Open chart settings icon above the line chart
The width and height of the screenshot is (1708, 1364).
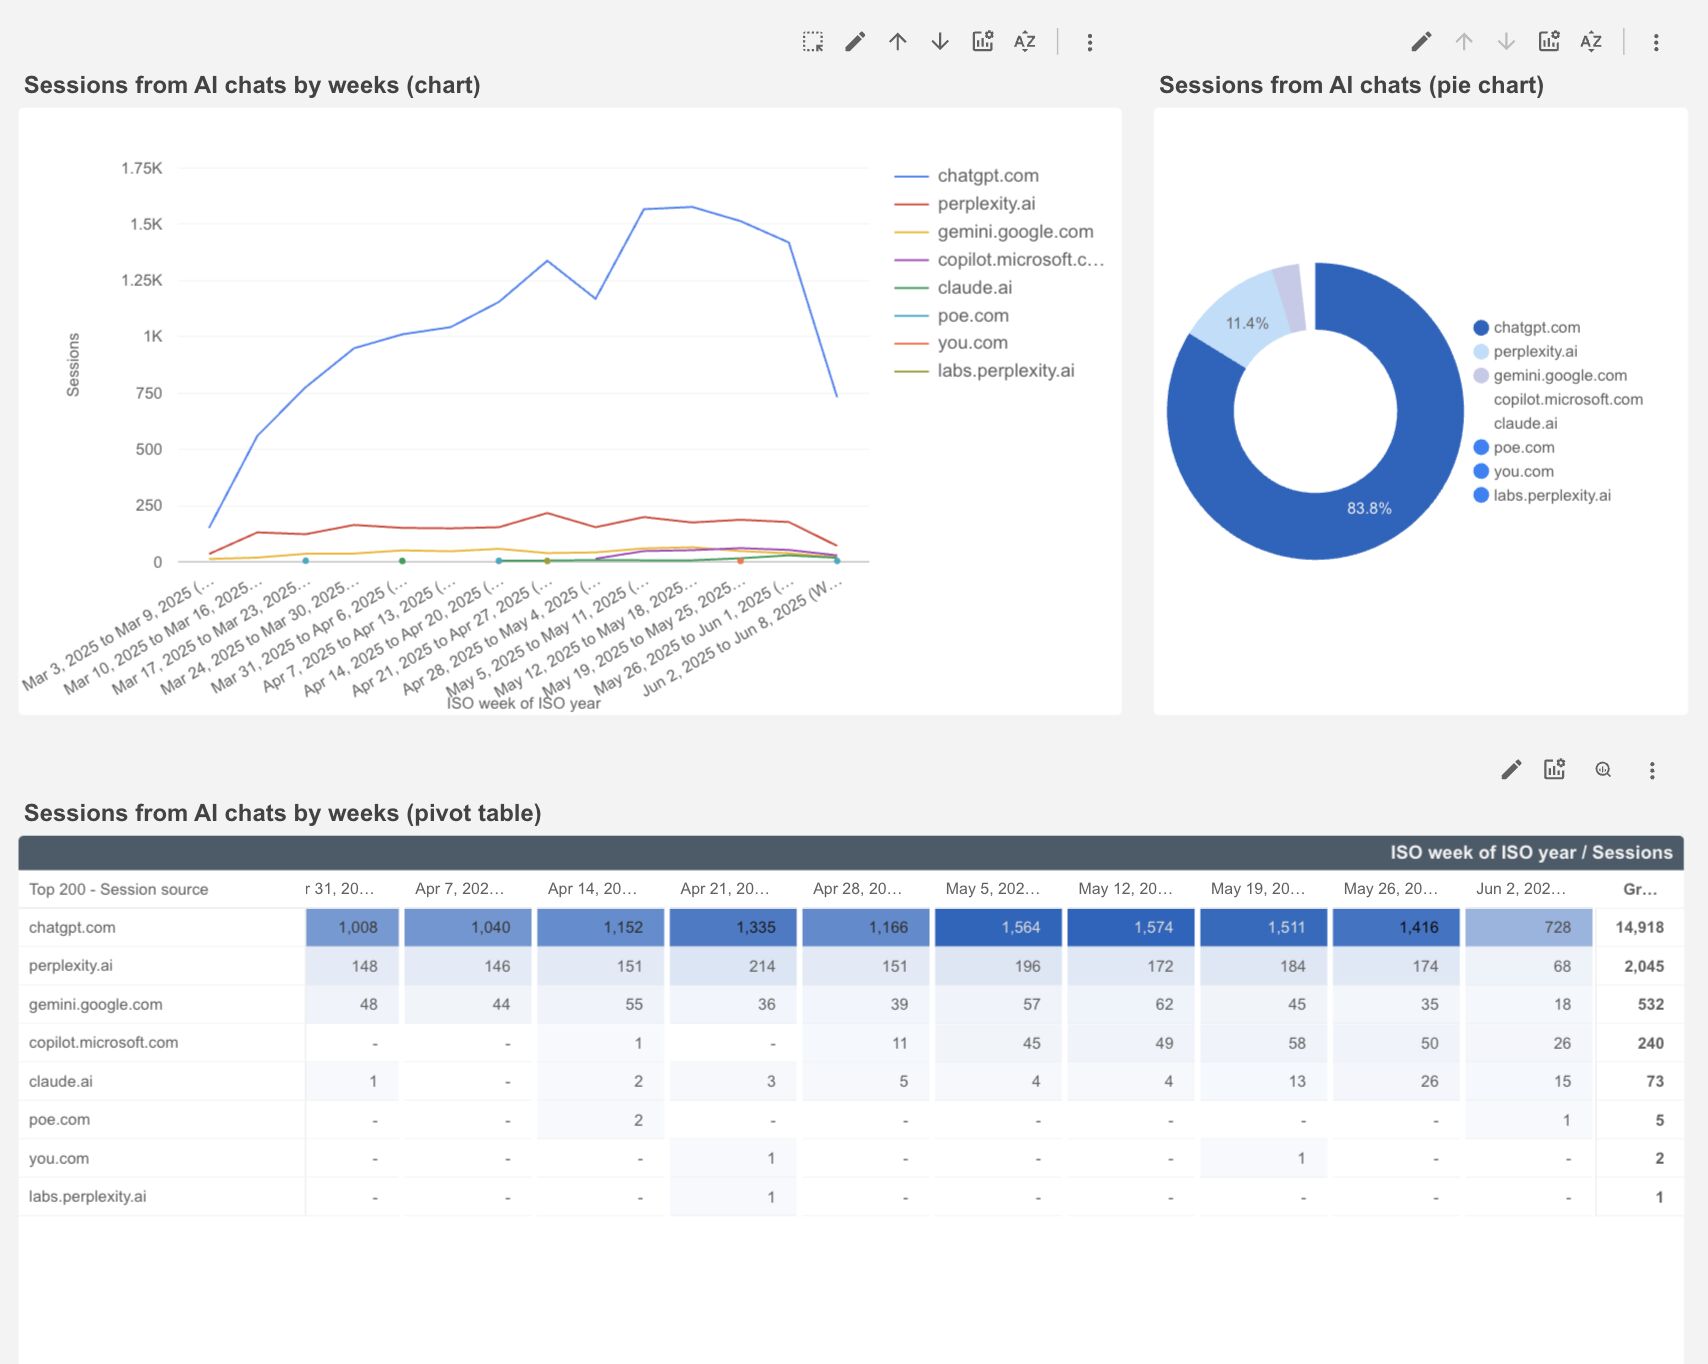click(x=981, y=42)
